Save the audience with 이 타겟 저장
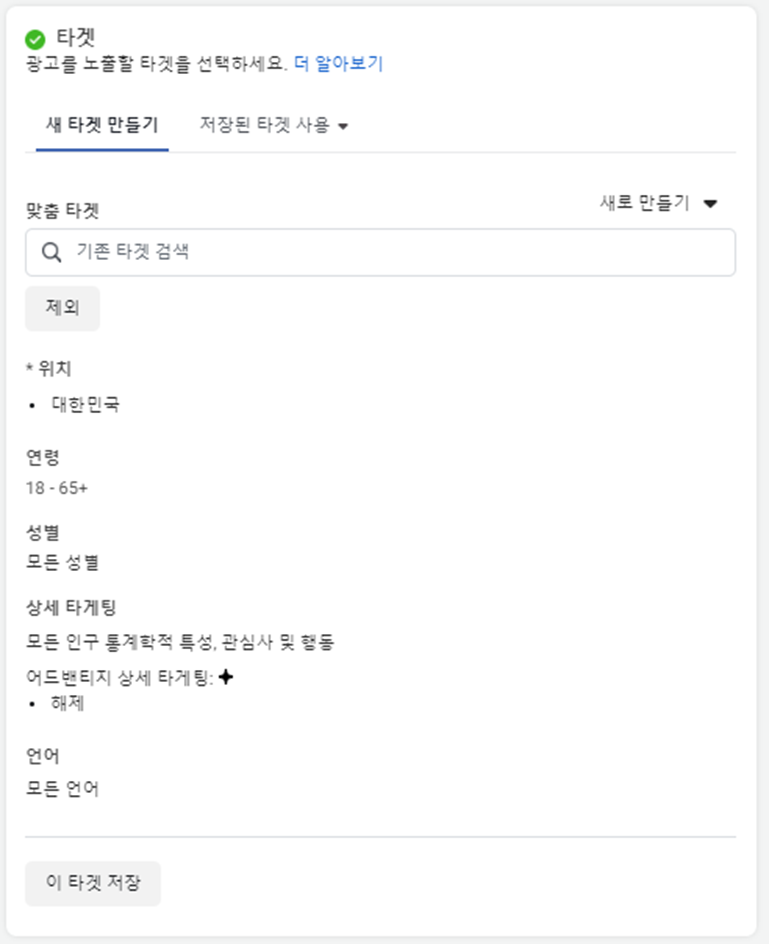This screenshot has height=944, width=769. tap(93, 883)
